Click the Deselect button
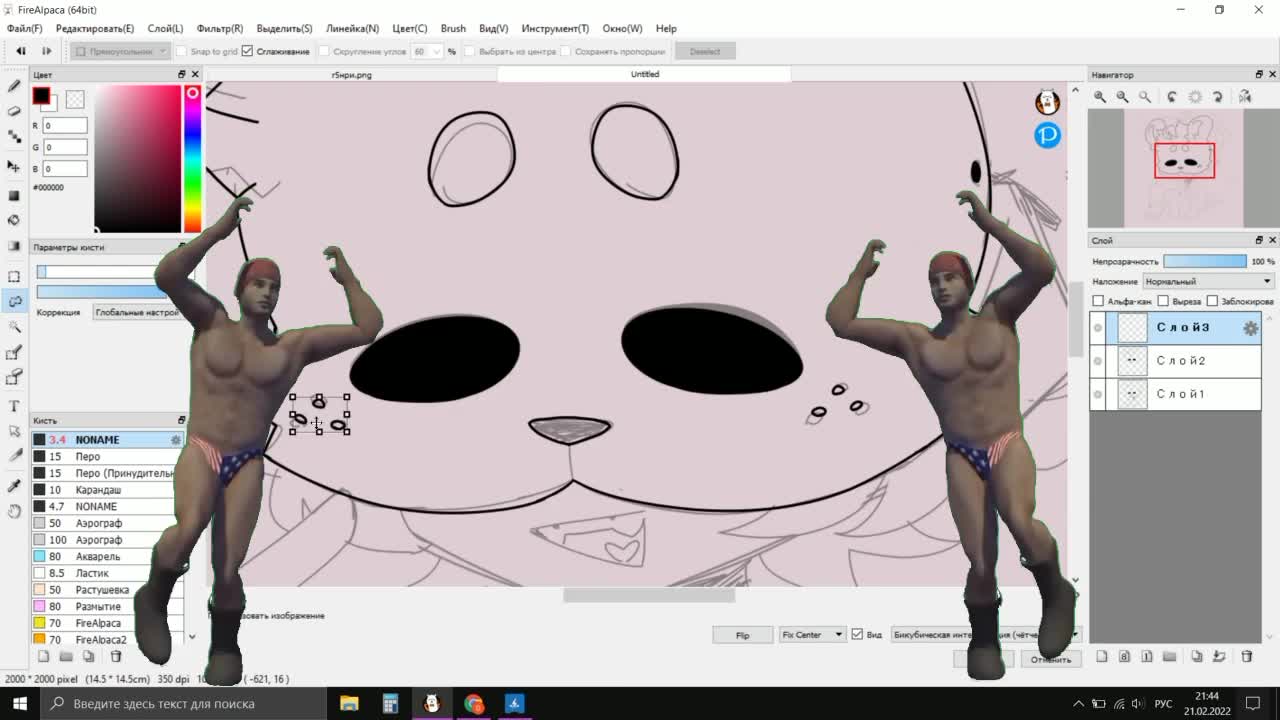 point(705,51)
